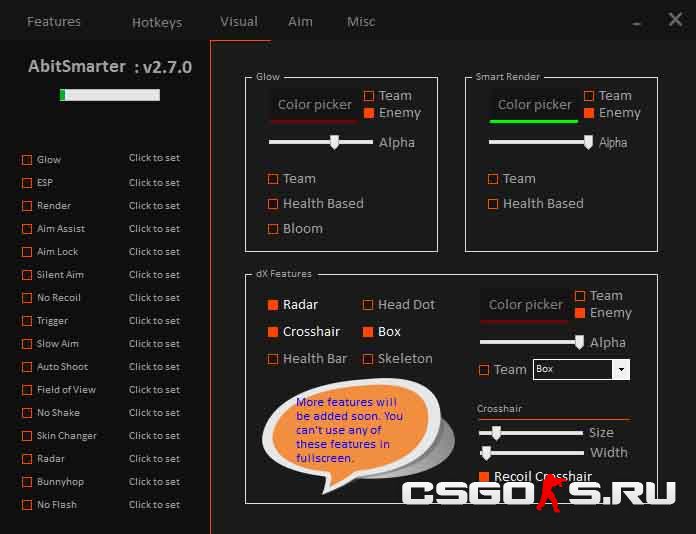Enable the Skeleton checkbox
The image size is (696, 534).
368,359
